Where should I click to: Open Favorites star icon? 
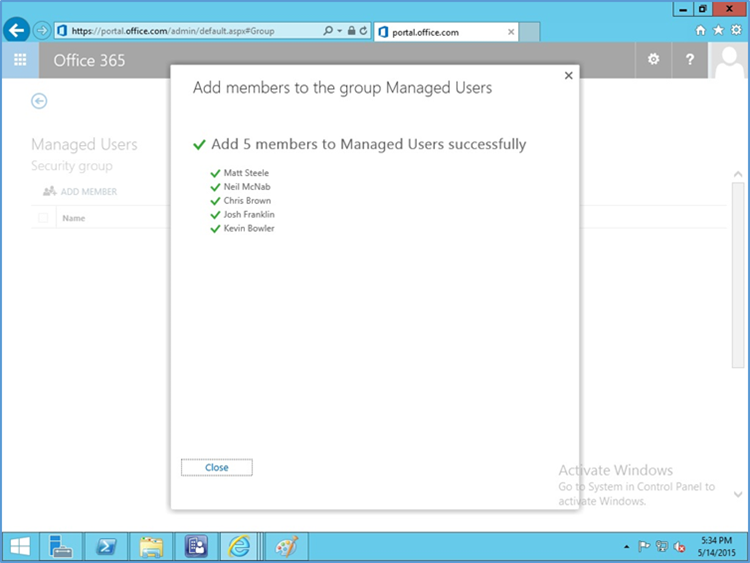718,31
